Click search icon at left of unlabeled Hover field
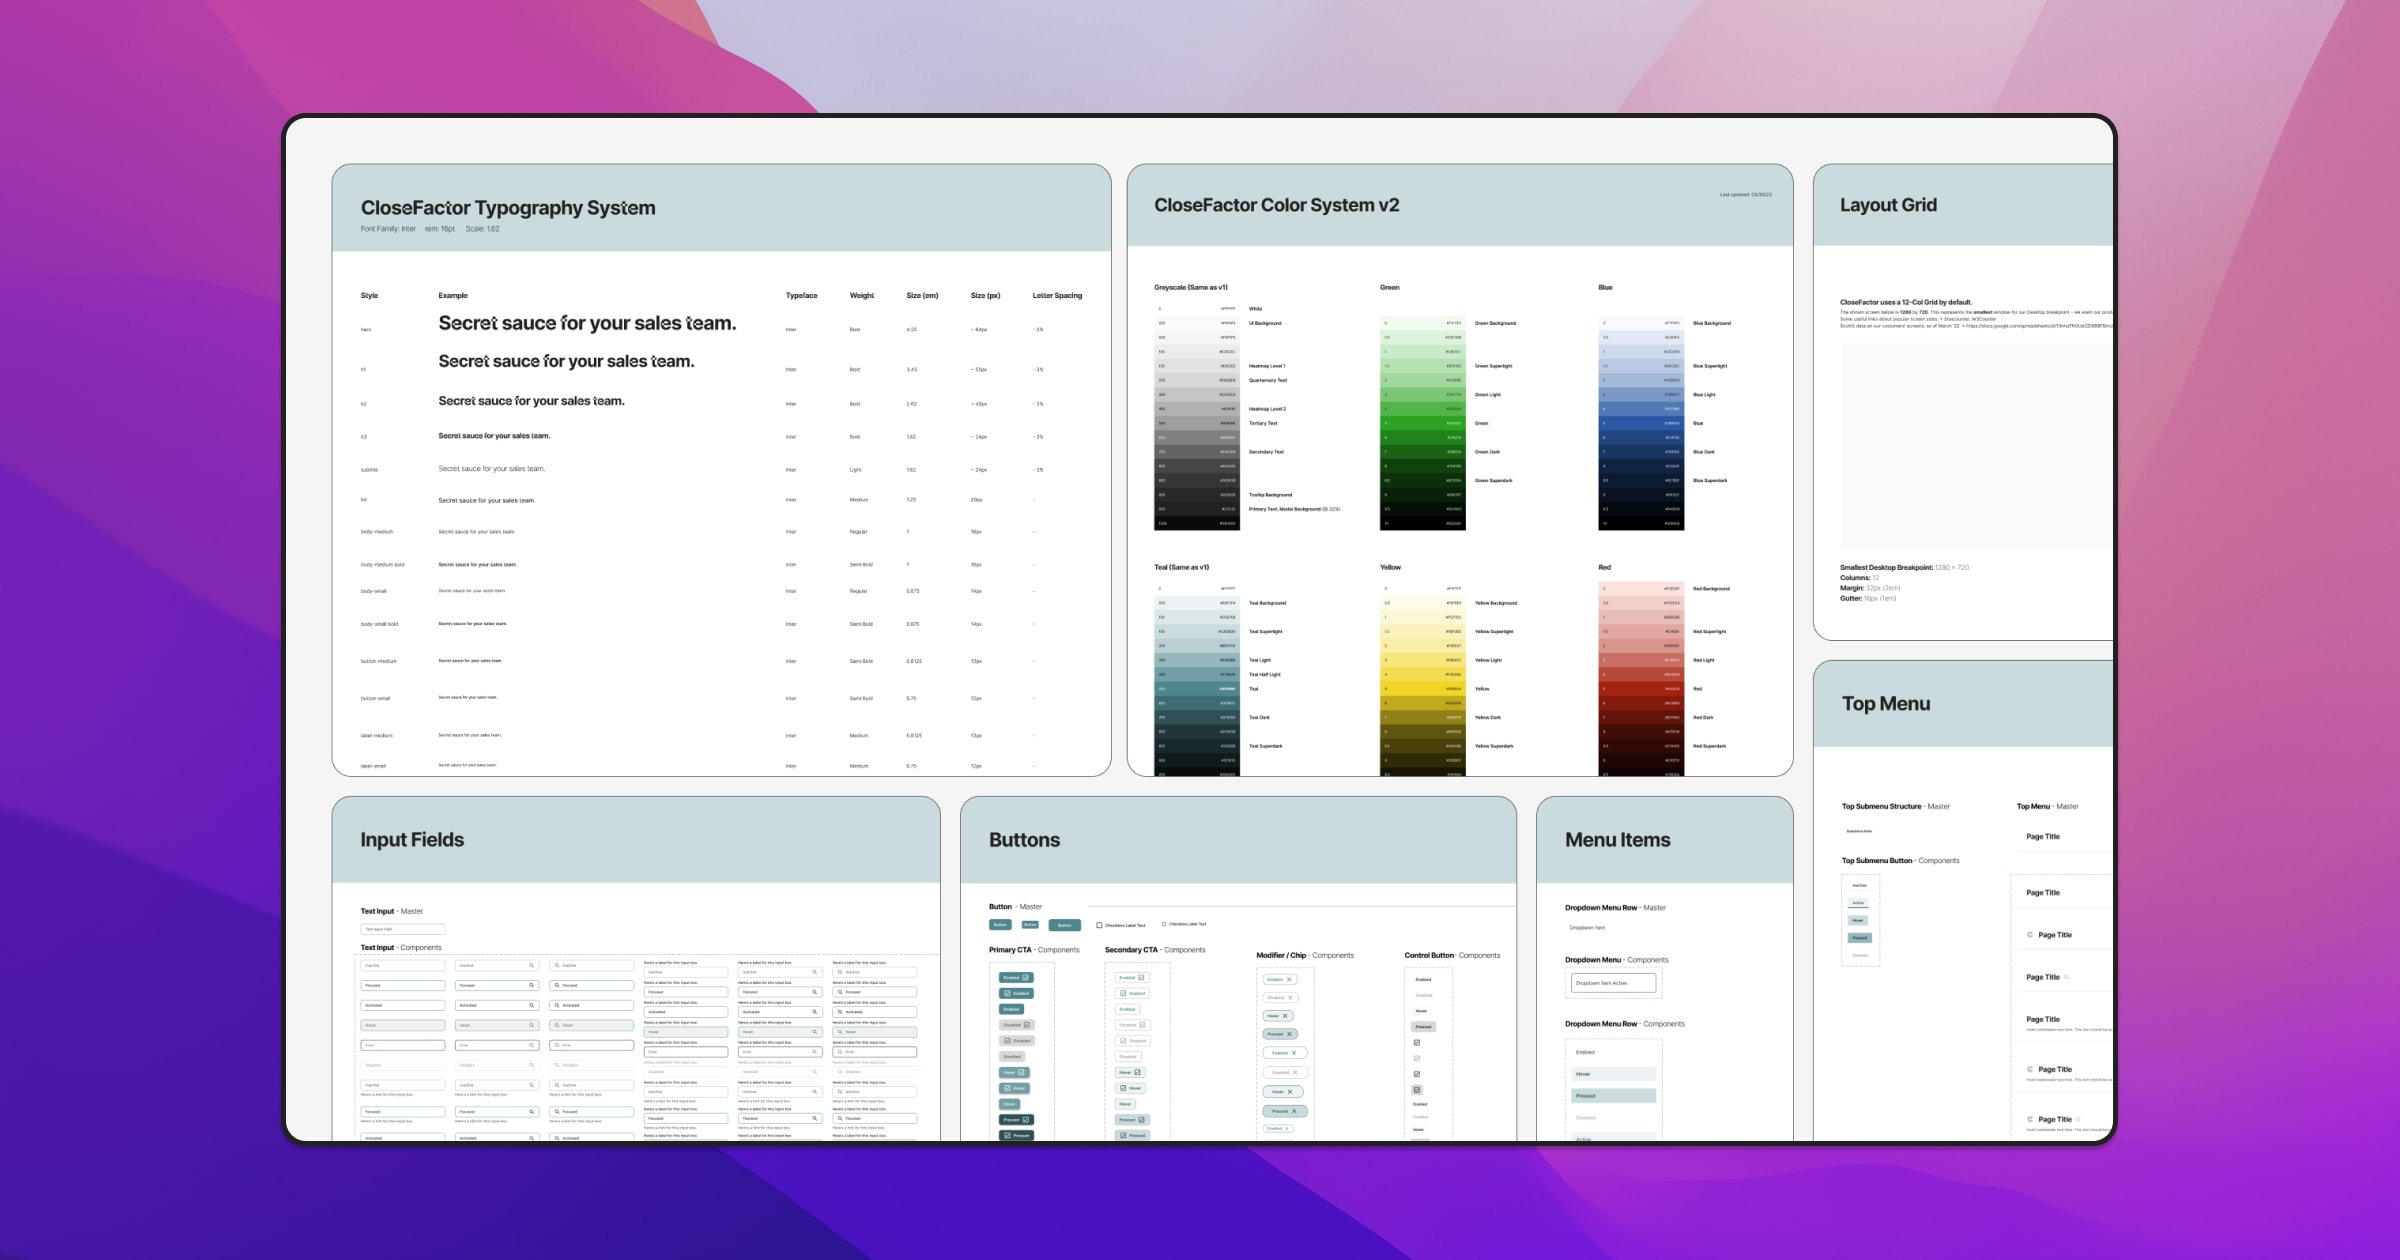 click(557, 1025)
